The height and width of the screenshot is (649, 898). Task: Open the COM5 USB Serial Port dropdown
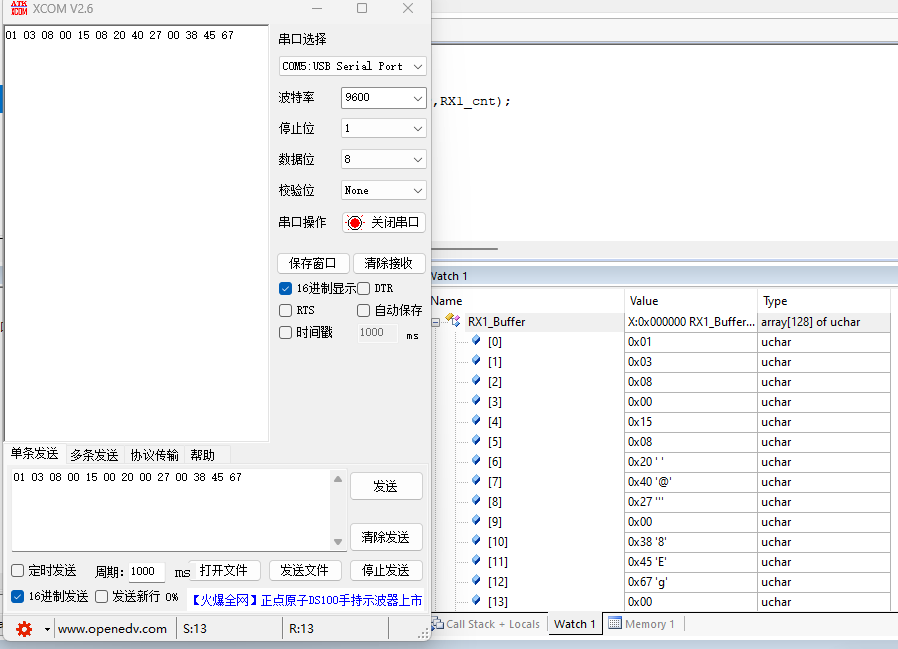353,66
